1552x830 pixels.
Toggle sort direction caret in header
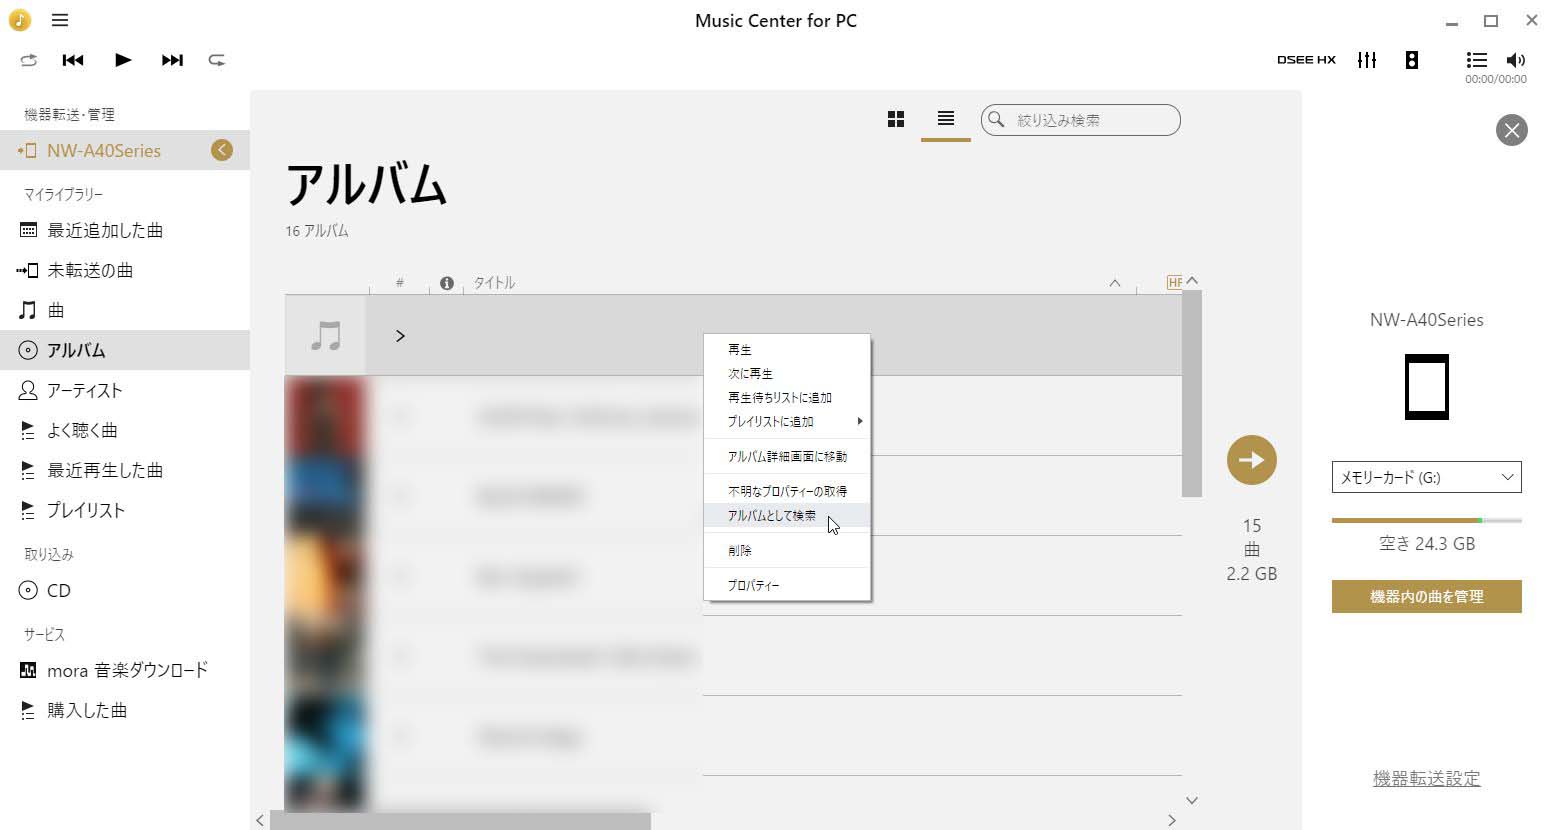(x=1115, y=283)
